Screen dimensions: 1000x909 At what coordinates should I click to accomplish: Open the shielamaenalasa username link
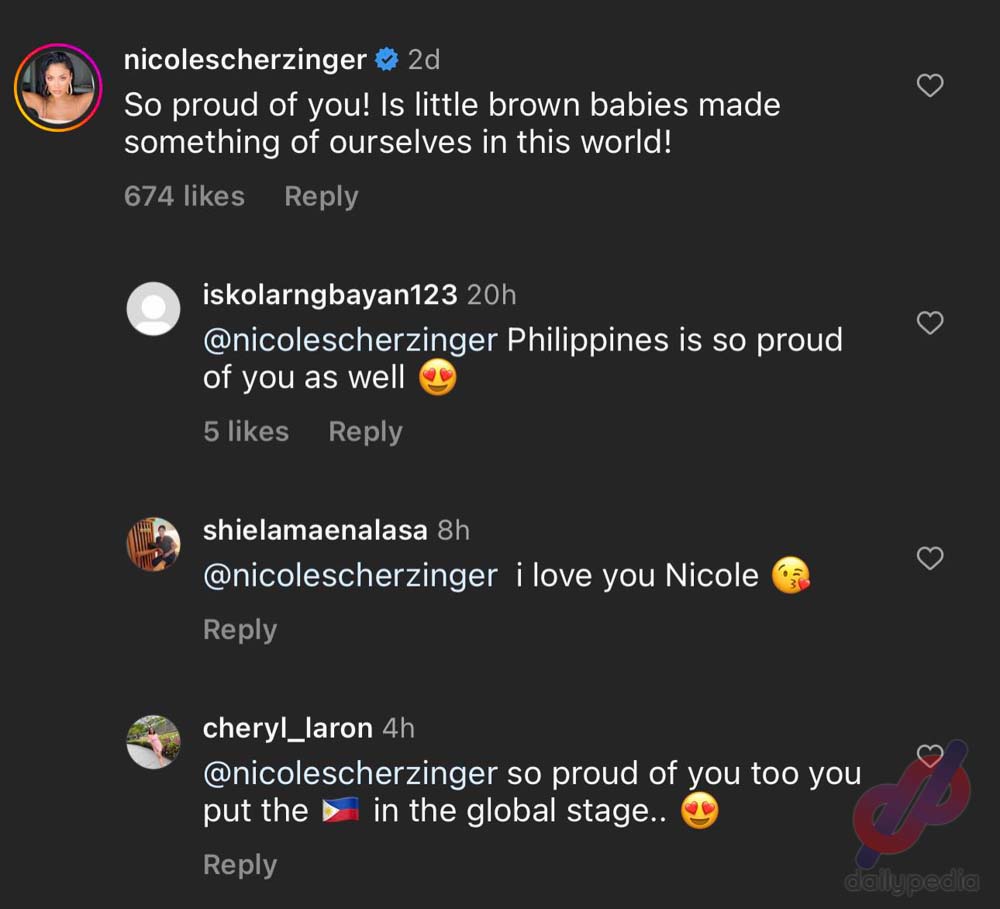(315, 530)
